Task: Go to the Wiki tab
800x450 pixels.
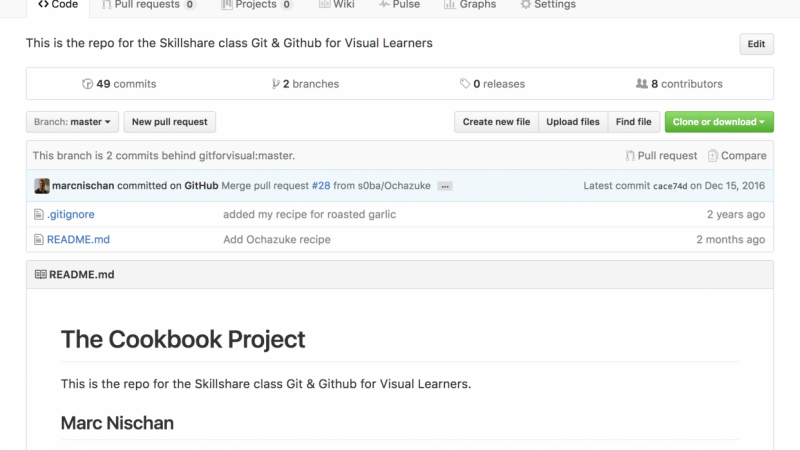Action: click(337, 5)
